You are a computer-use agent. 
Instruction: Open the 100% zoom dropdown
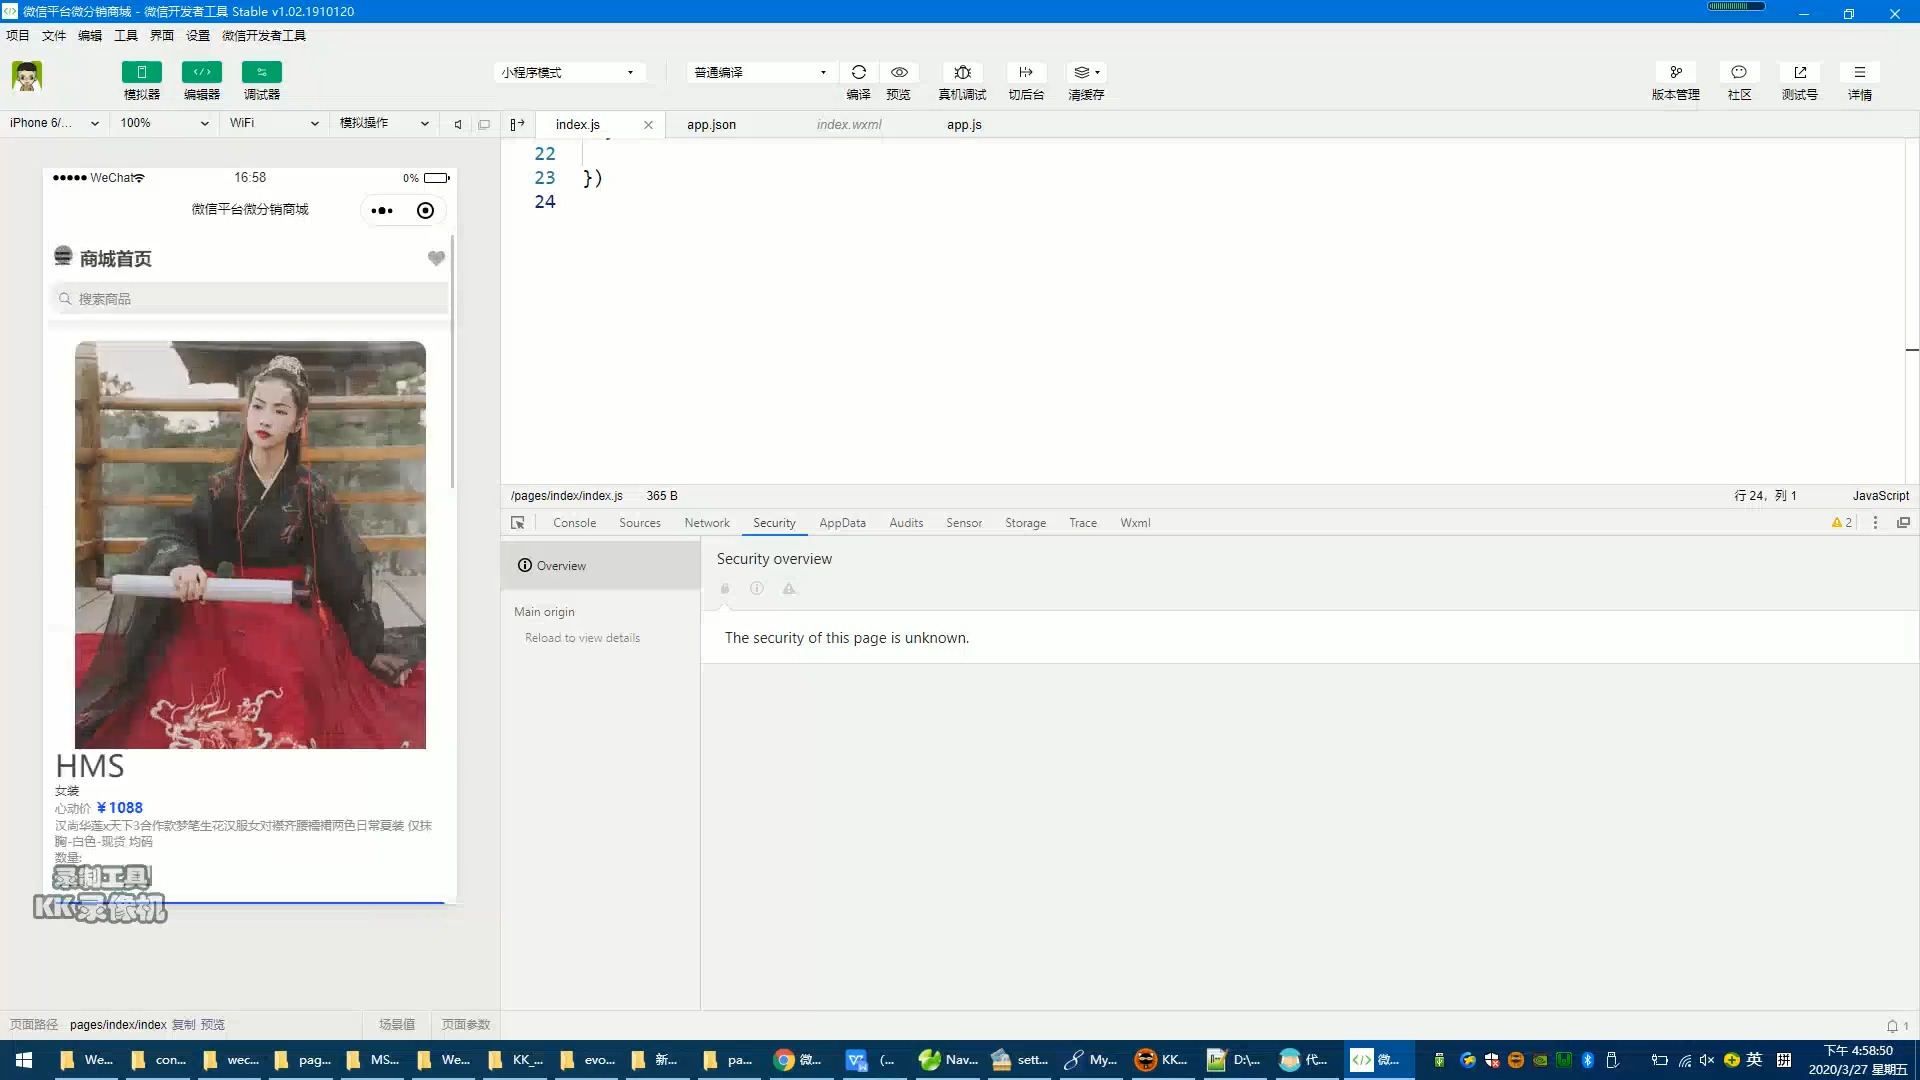tap(164, 123)
